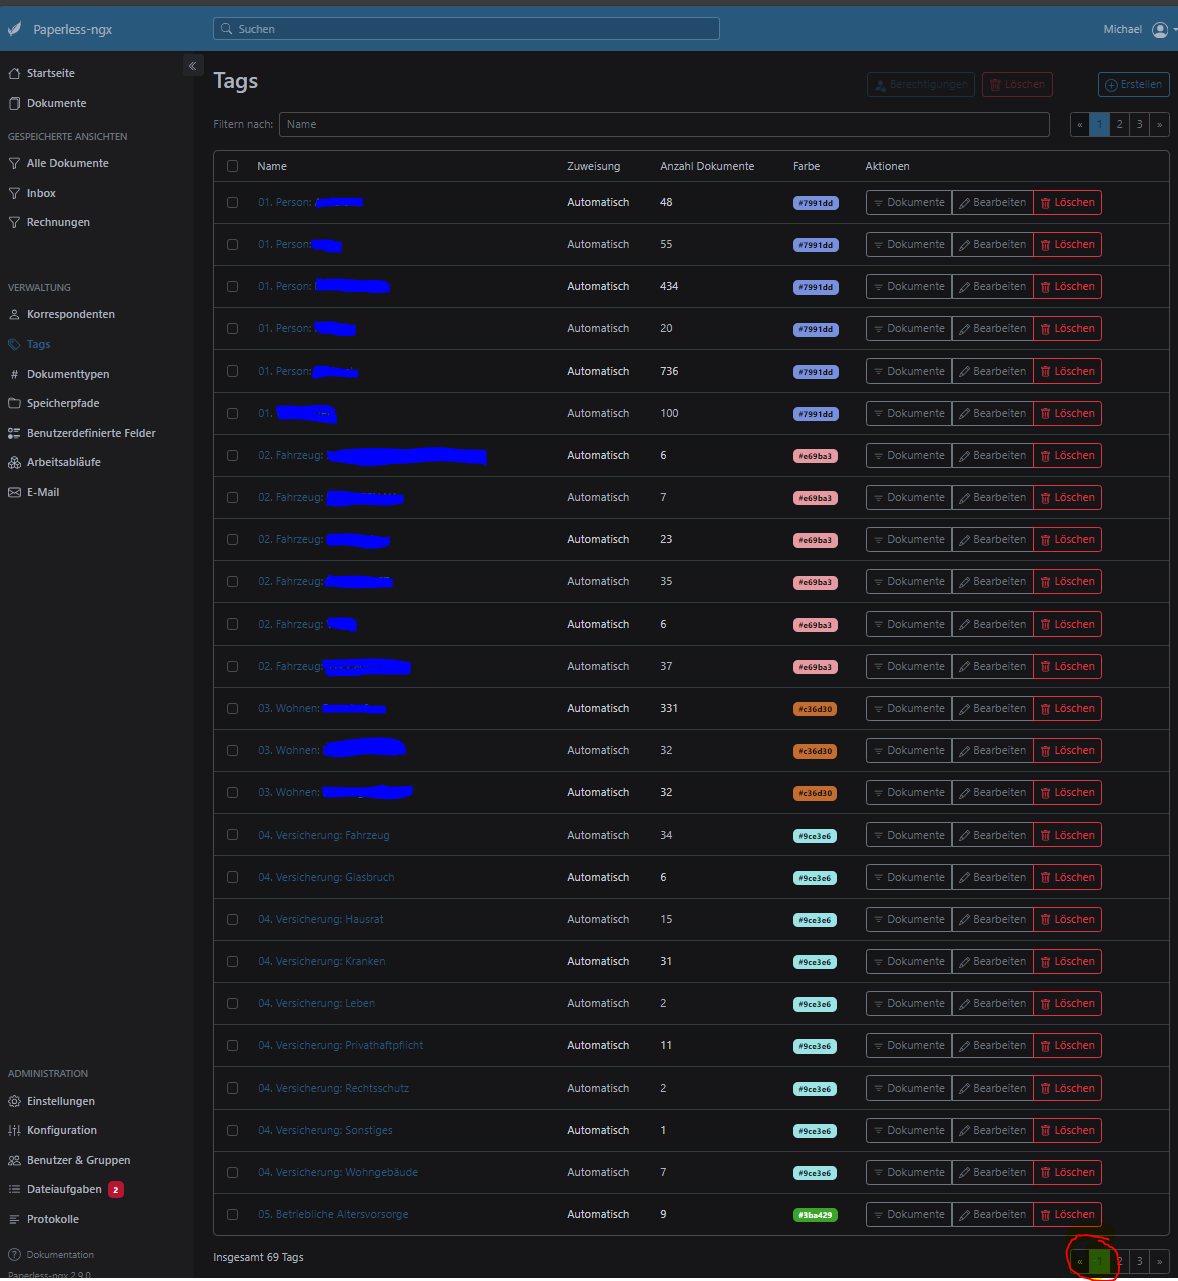
Task: Click the Name filter input field
Action: tap(664, 124)
